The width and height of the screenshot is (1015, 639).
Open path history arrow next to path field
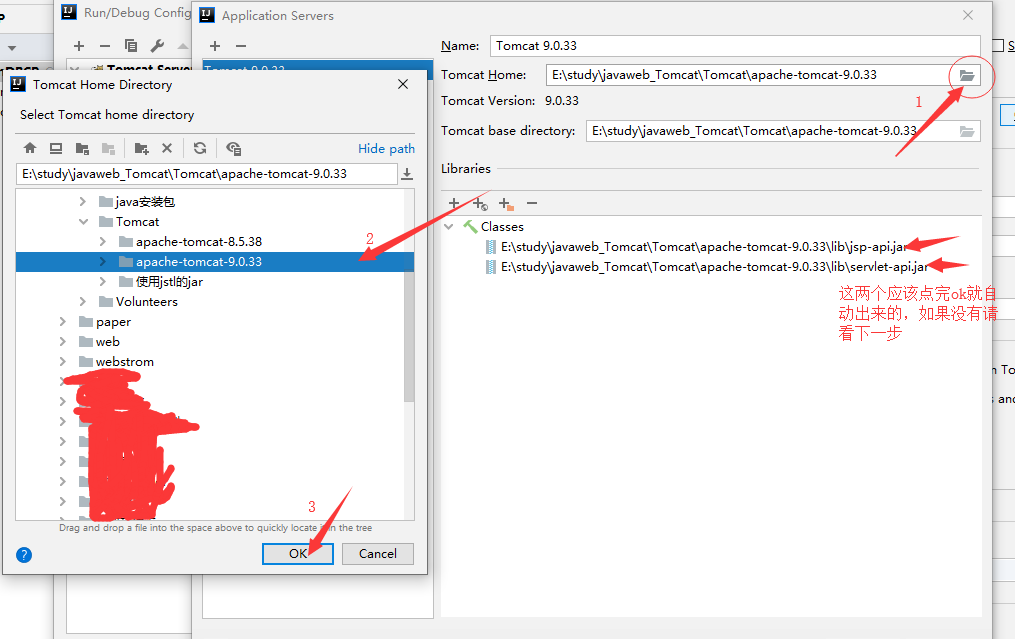tap(407, 174)
